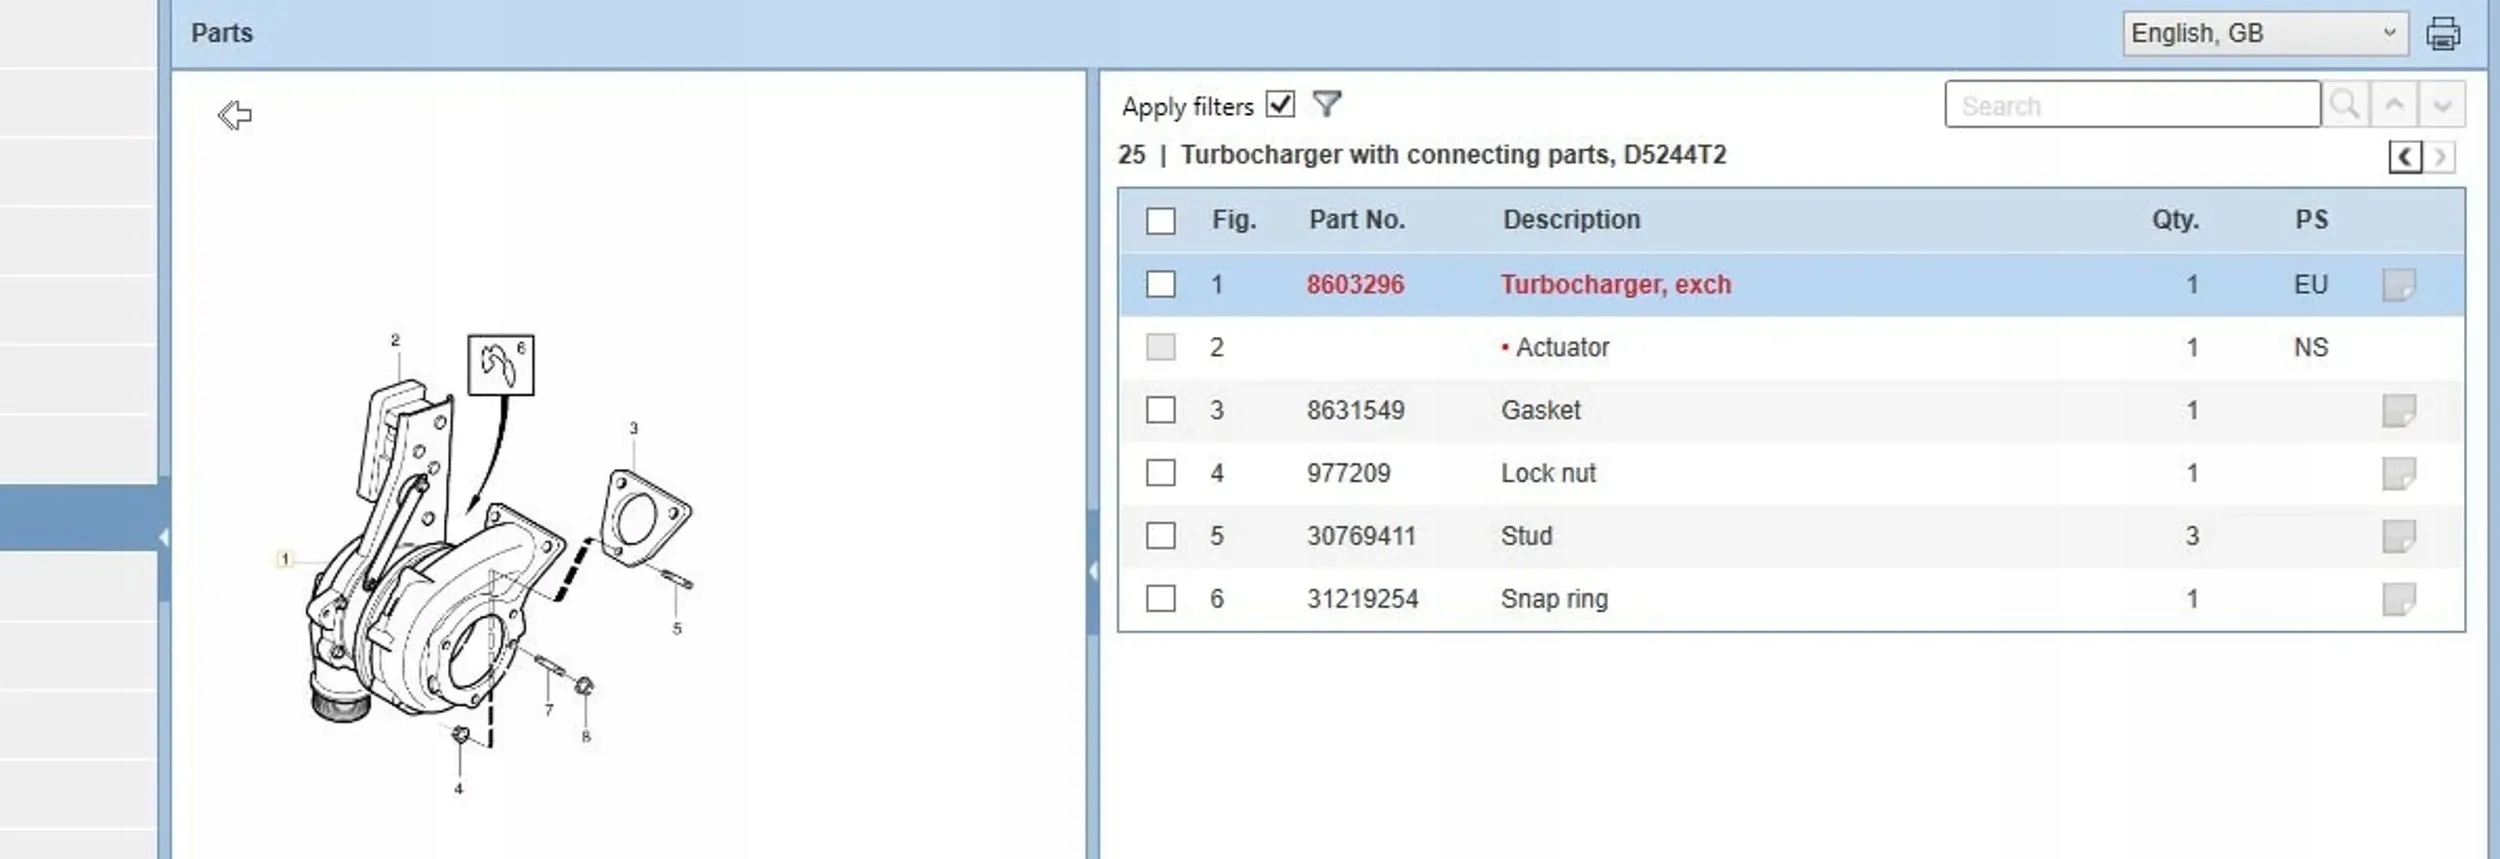Open note icon for Gasket row
Viewport: 2500px width, 859px height.
point(2398,410)
